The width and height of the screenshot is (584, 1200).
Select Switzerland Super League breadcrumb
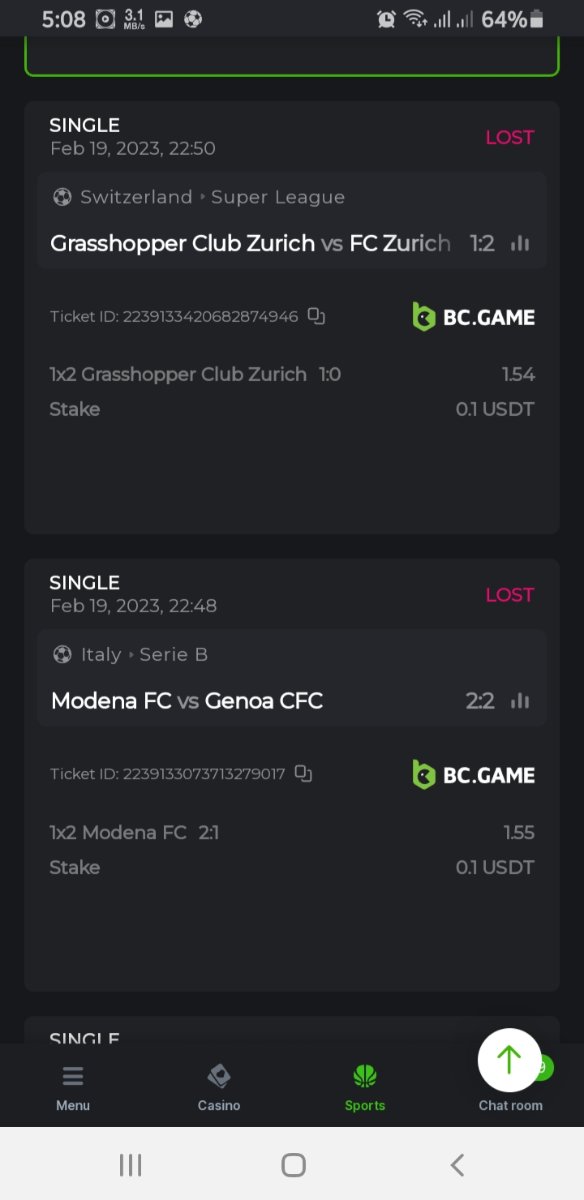click(199, 197)
